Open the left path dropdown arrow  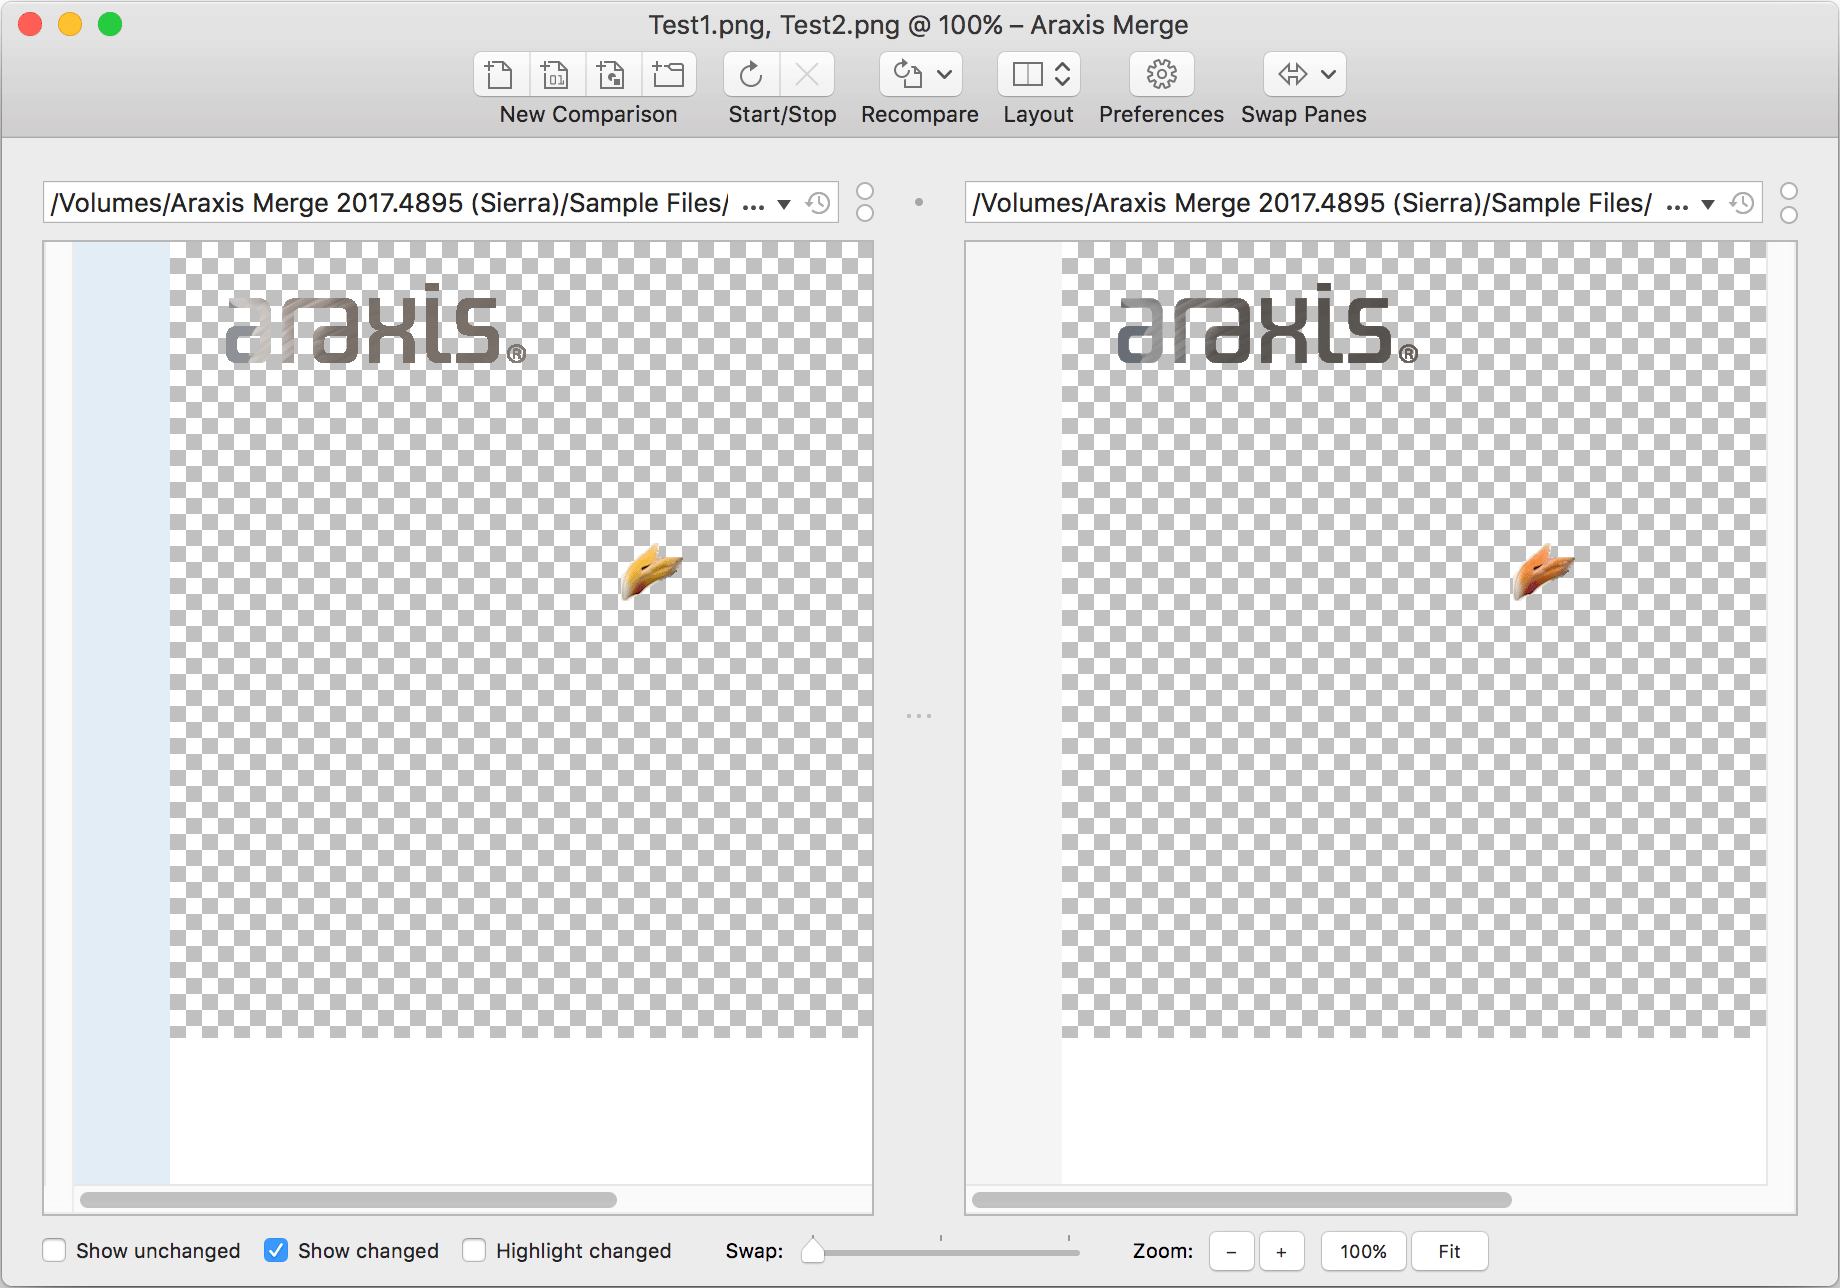(x=785, y=202)
